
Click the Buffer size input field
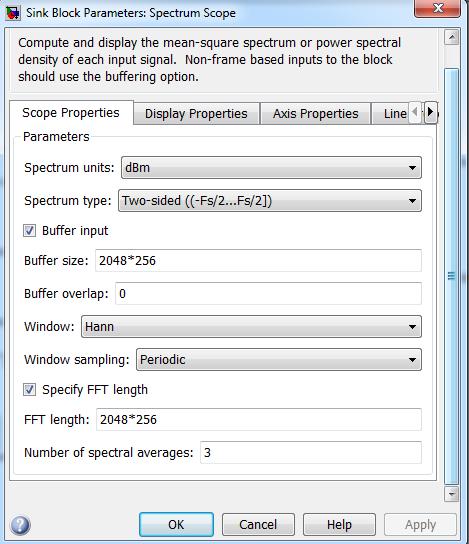258,261
